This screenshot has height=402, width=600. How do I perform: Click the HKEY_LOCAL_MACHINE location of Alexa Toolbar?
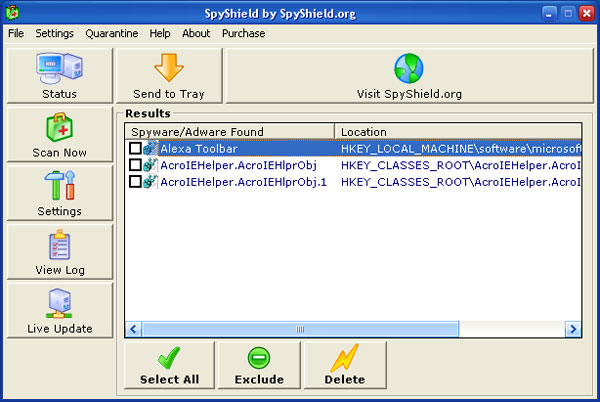click(x=461, y=149)
